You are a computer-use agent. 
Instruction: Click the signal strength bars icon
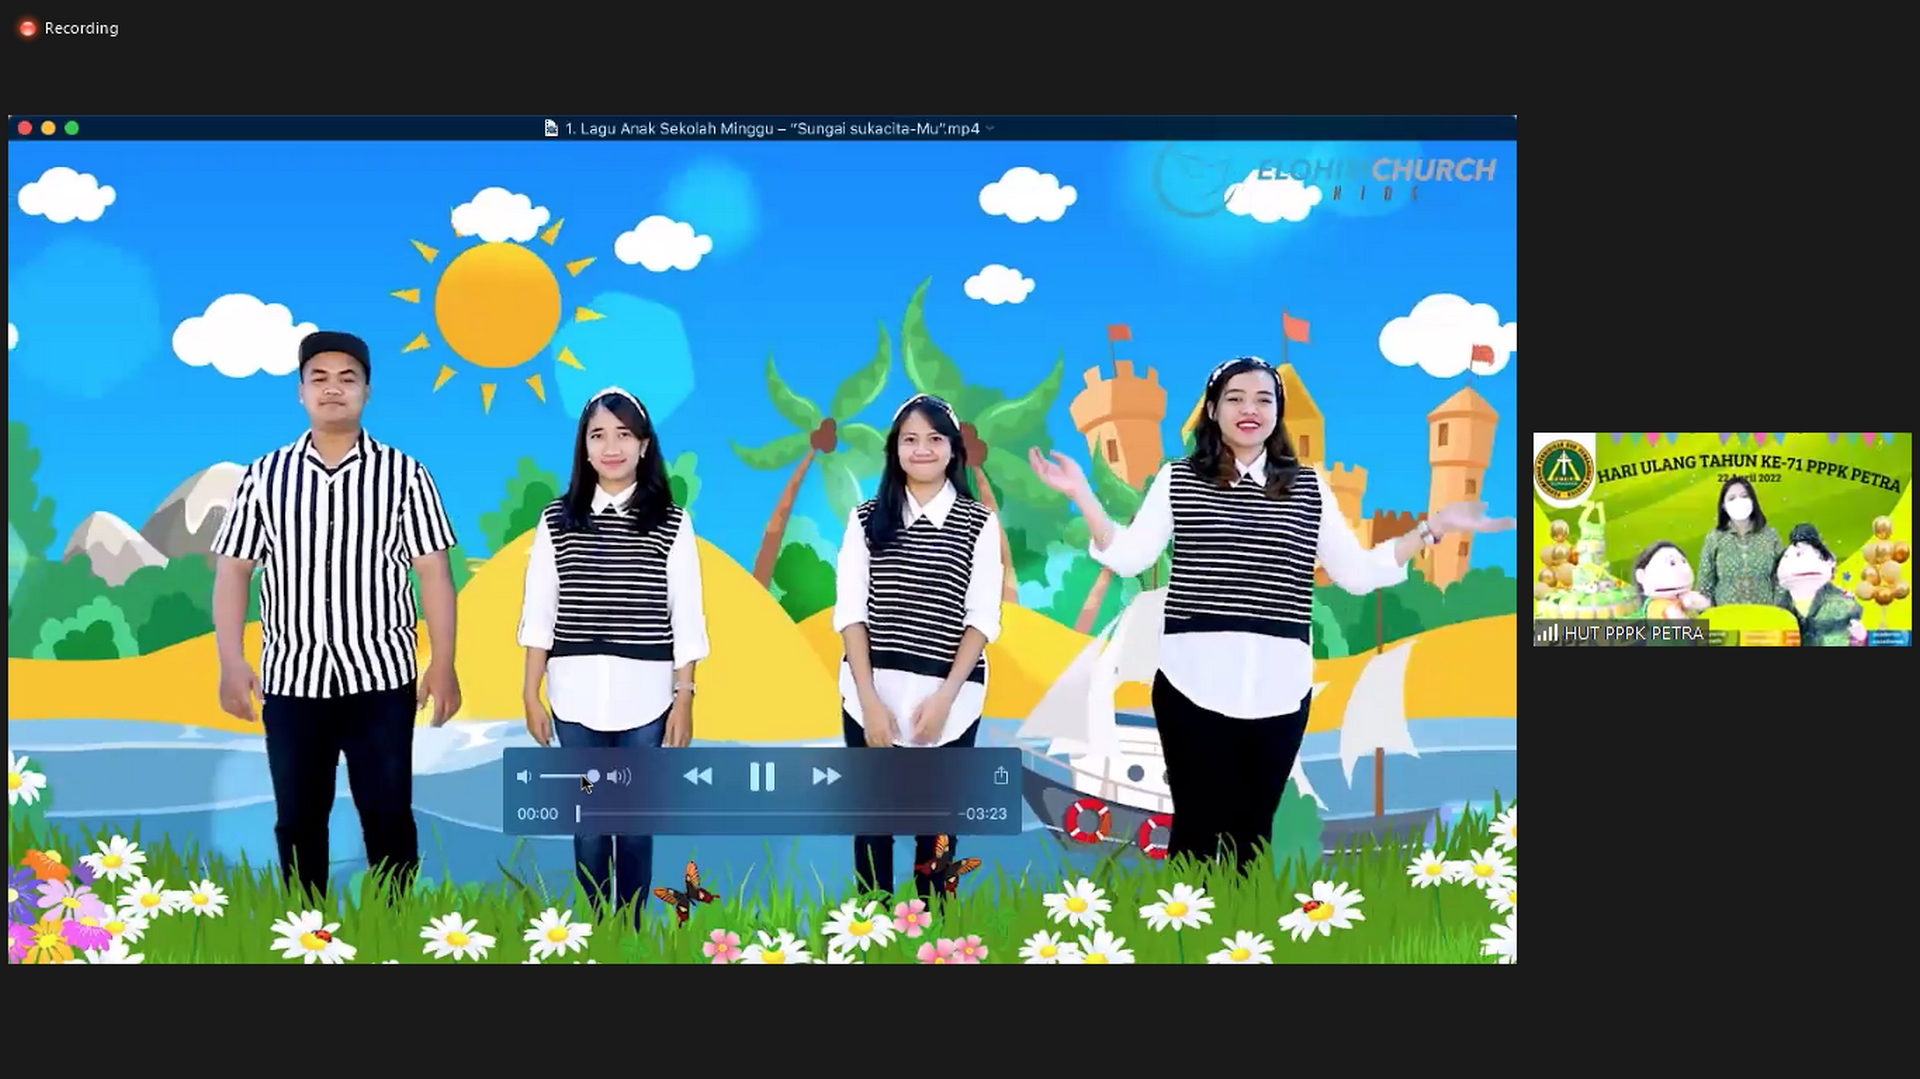click(1547, 633)
